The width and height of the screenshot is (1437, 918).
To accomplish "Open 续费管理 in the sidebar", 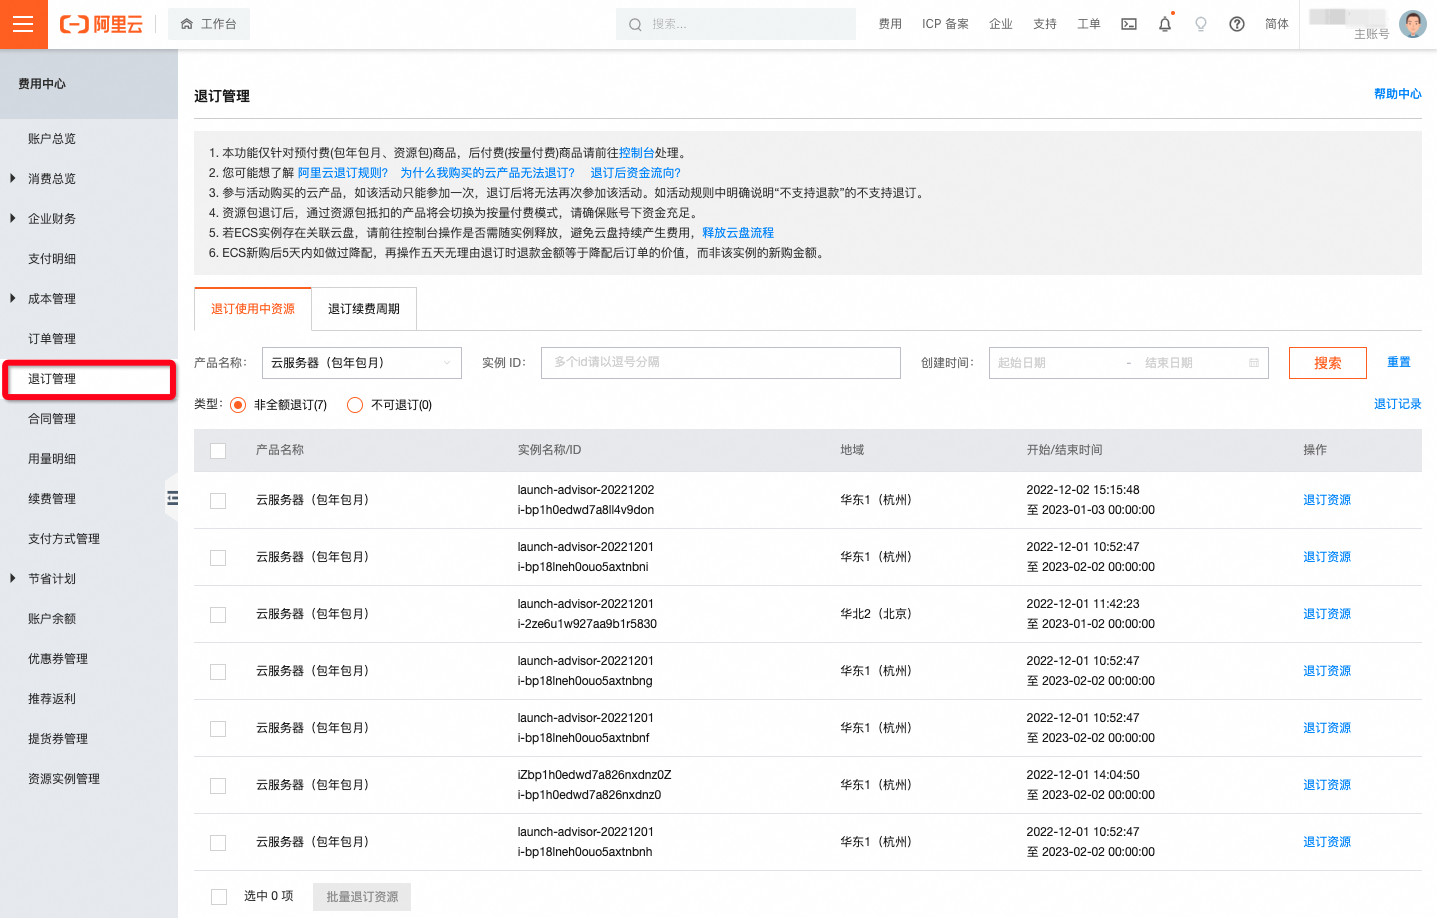I will click(x=52, y=499).
